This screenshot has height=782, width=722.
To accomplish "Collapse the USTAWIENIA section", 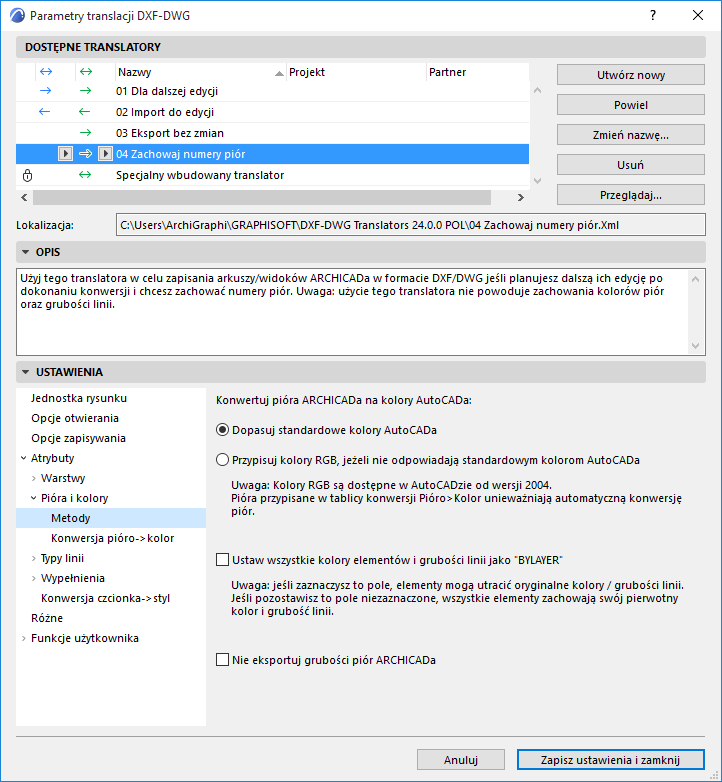I will point(25,372).
